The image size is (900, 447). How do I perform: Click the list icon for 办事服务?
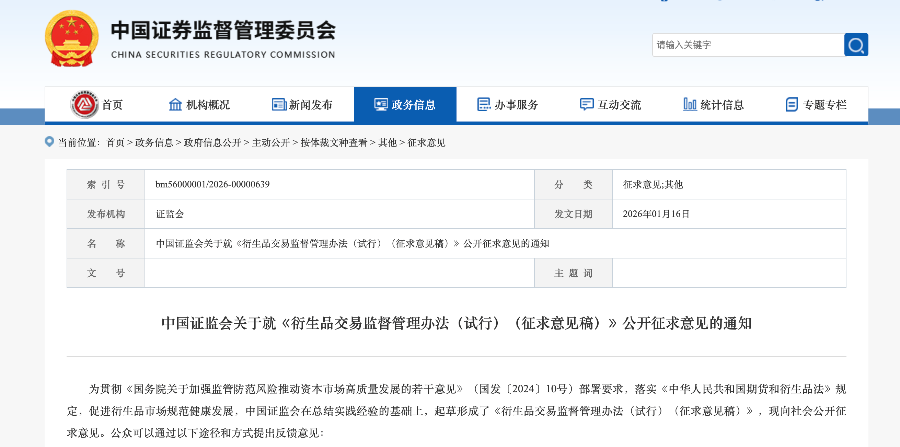(x=484, y=104)
